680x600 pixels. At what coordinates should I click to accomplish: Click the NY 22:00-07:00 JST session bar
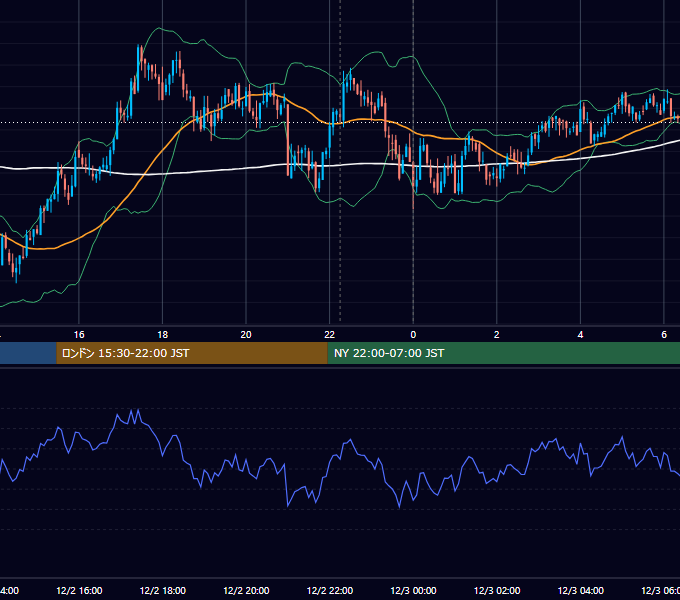click(503, 353)
